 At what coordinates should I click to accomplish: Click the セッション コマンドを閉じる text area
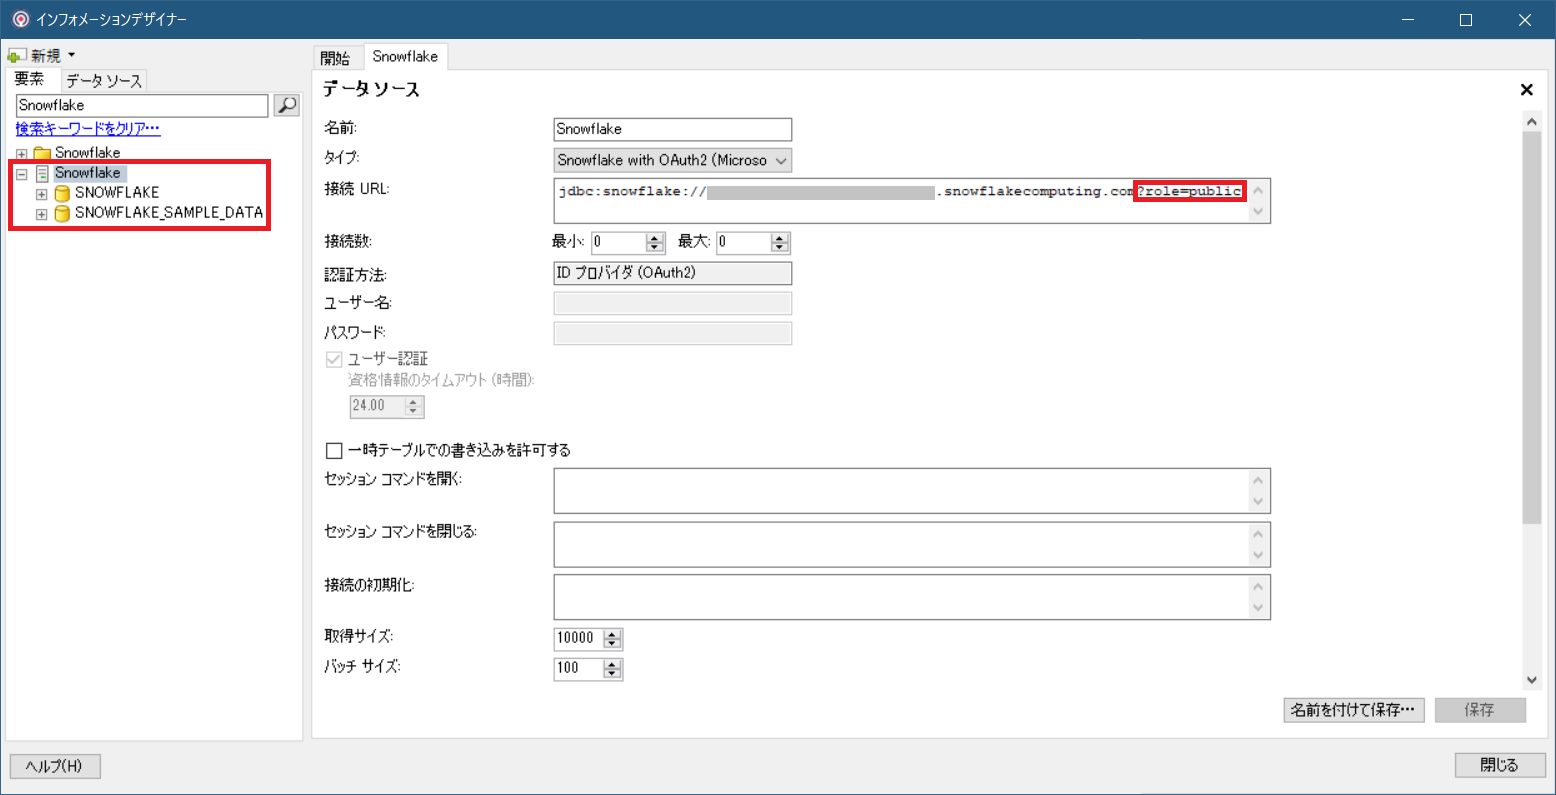pyautogui.click(x=900, y=544)
